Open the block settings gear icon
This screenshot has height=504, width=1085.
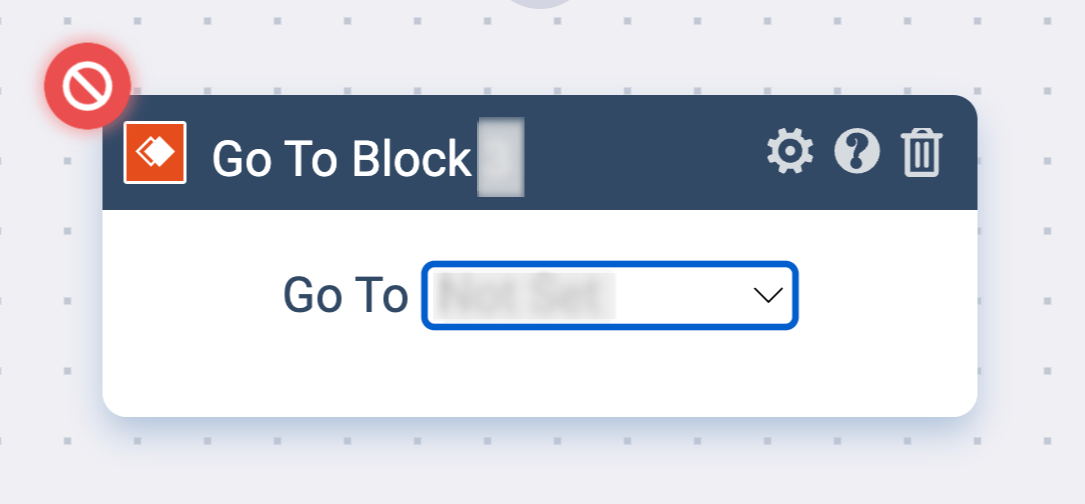pos(790,151)
